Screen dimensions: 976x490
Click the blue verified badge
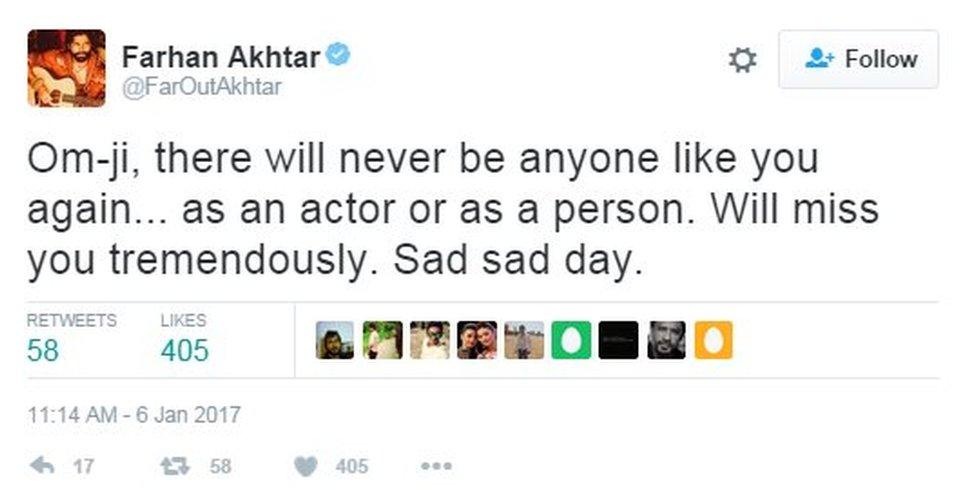click(339, 56)
